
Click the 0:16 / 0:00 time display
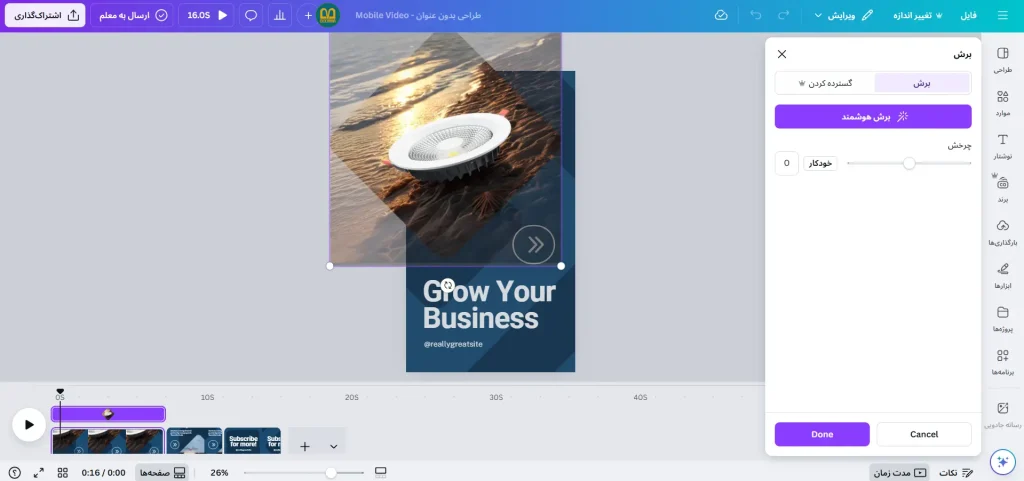click(x=103, y=473)
